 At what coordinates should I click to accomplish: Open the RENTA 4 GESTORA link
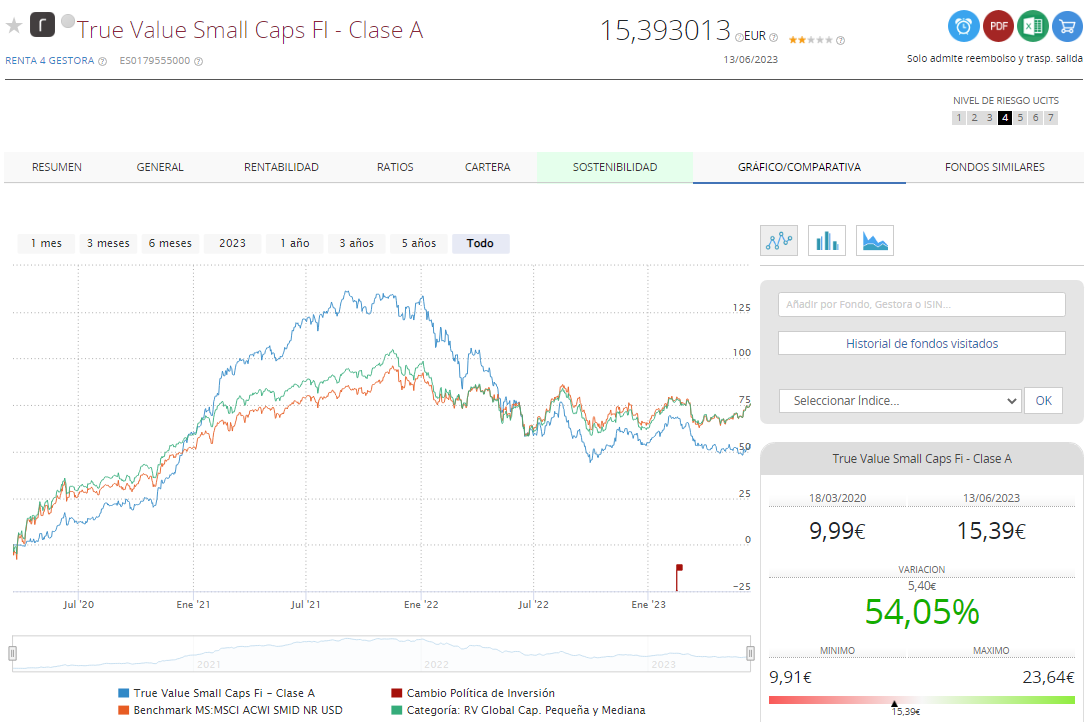click(x=50, y=61)
